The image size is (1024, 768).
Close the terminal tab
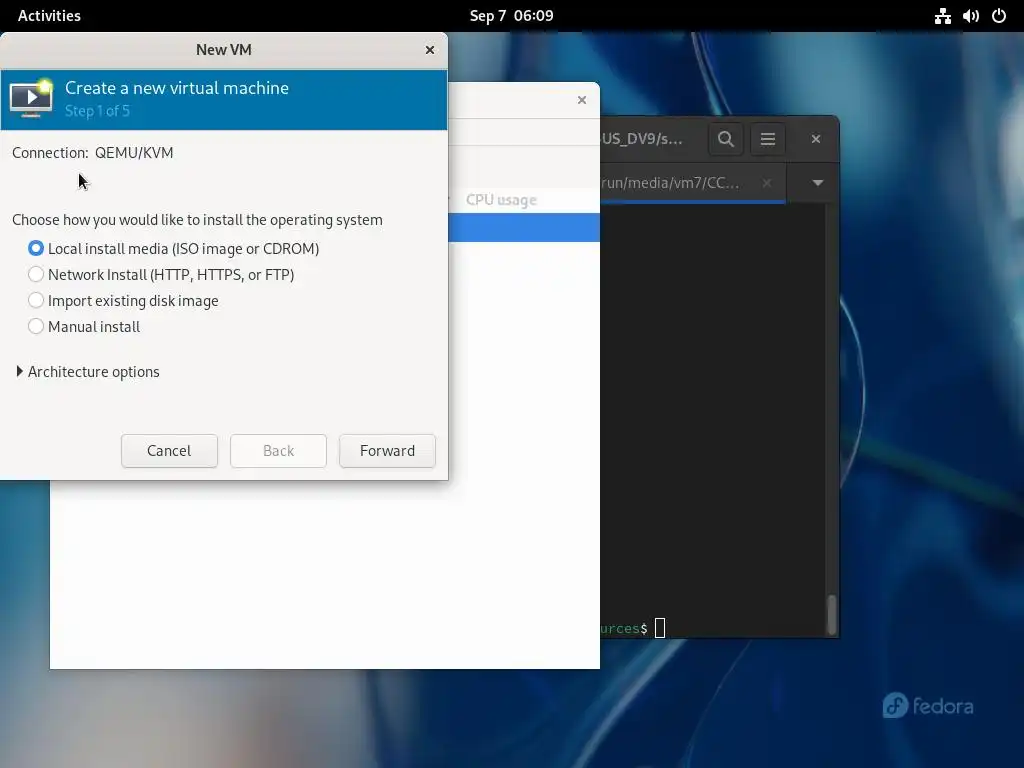(x=767, y=183)
